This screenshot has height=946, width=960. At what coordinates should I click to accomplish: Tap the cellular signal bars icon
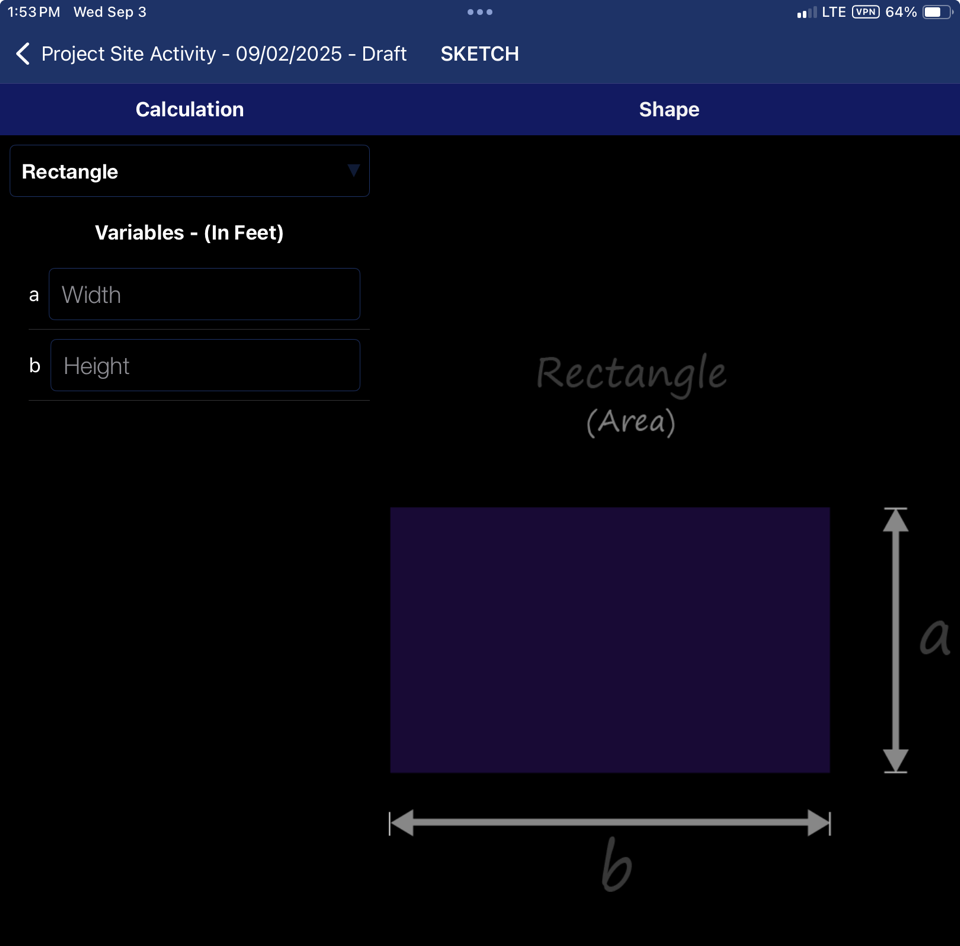(x=807, y=13)
